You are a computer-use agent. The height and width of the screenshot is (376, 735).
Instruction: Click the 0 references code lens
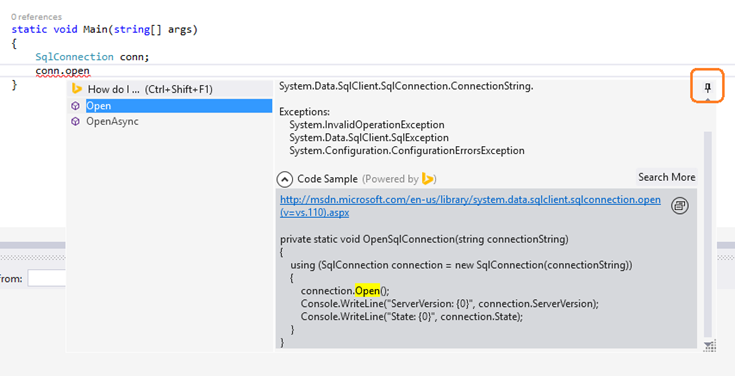(37, 17)
